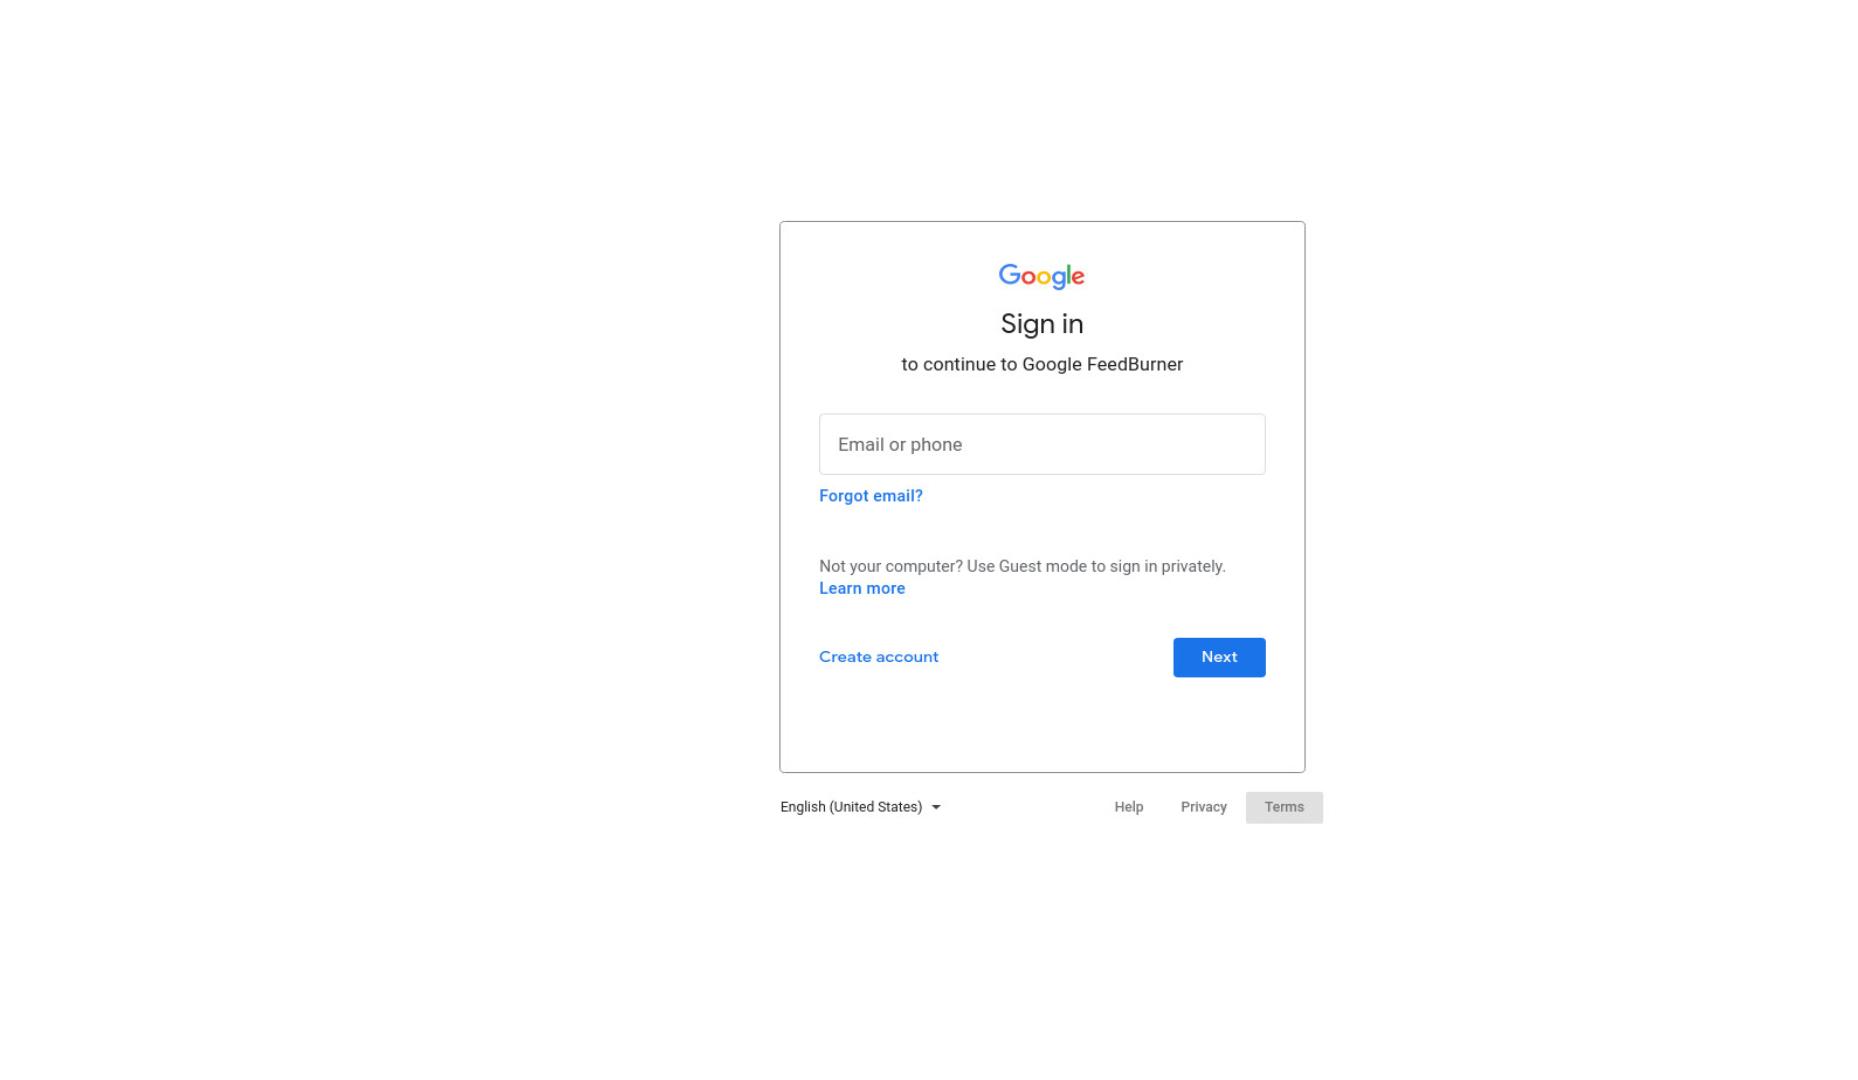The image size is (1858, 1080).
Task: Click the "to continue to Google FeedBurner" subtitle
Action: [1041, 364]
